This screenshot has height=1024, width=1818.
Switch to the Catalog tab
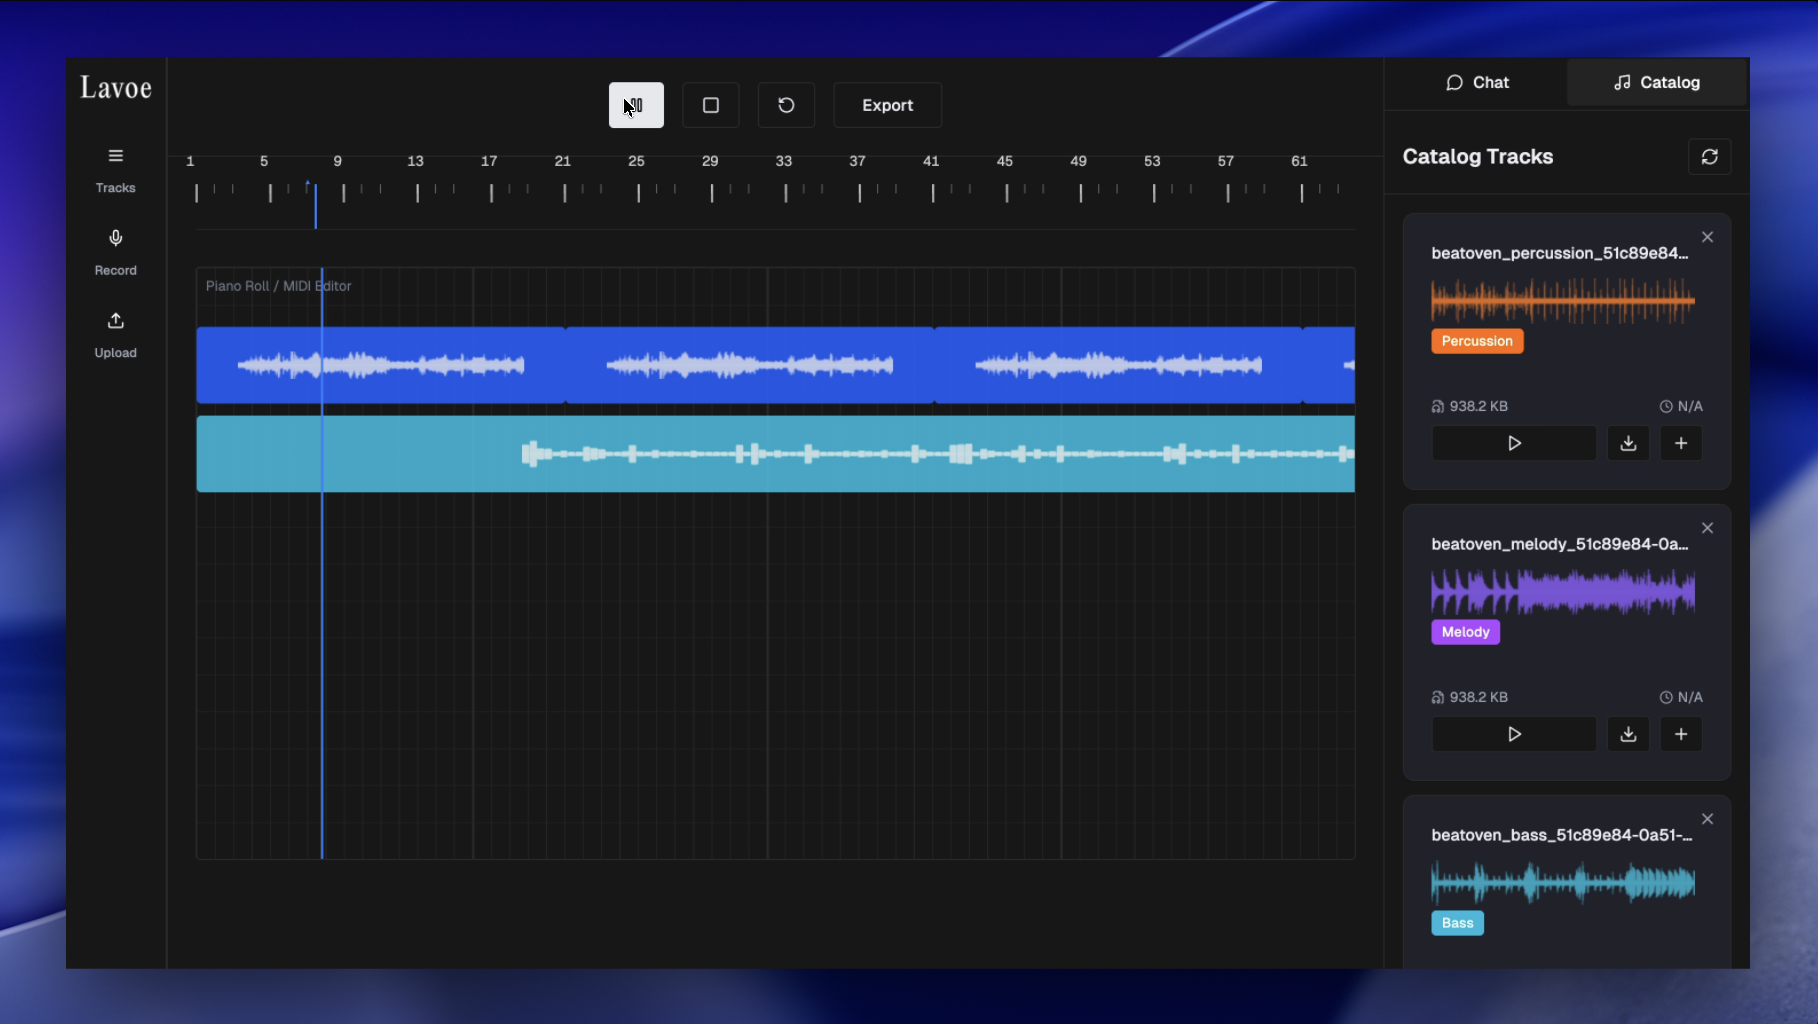coord(1657,83)
